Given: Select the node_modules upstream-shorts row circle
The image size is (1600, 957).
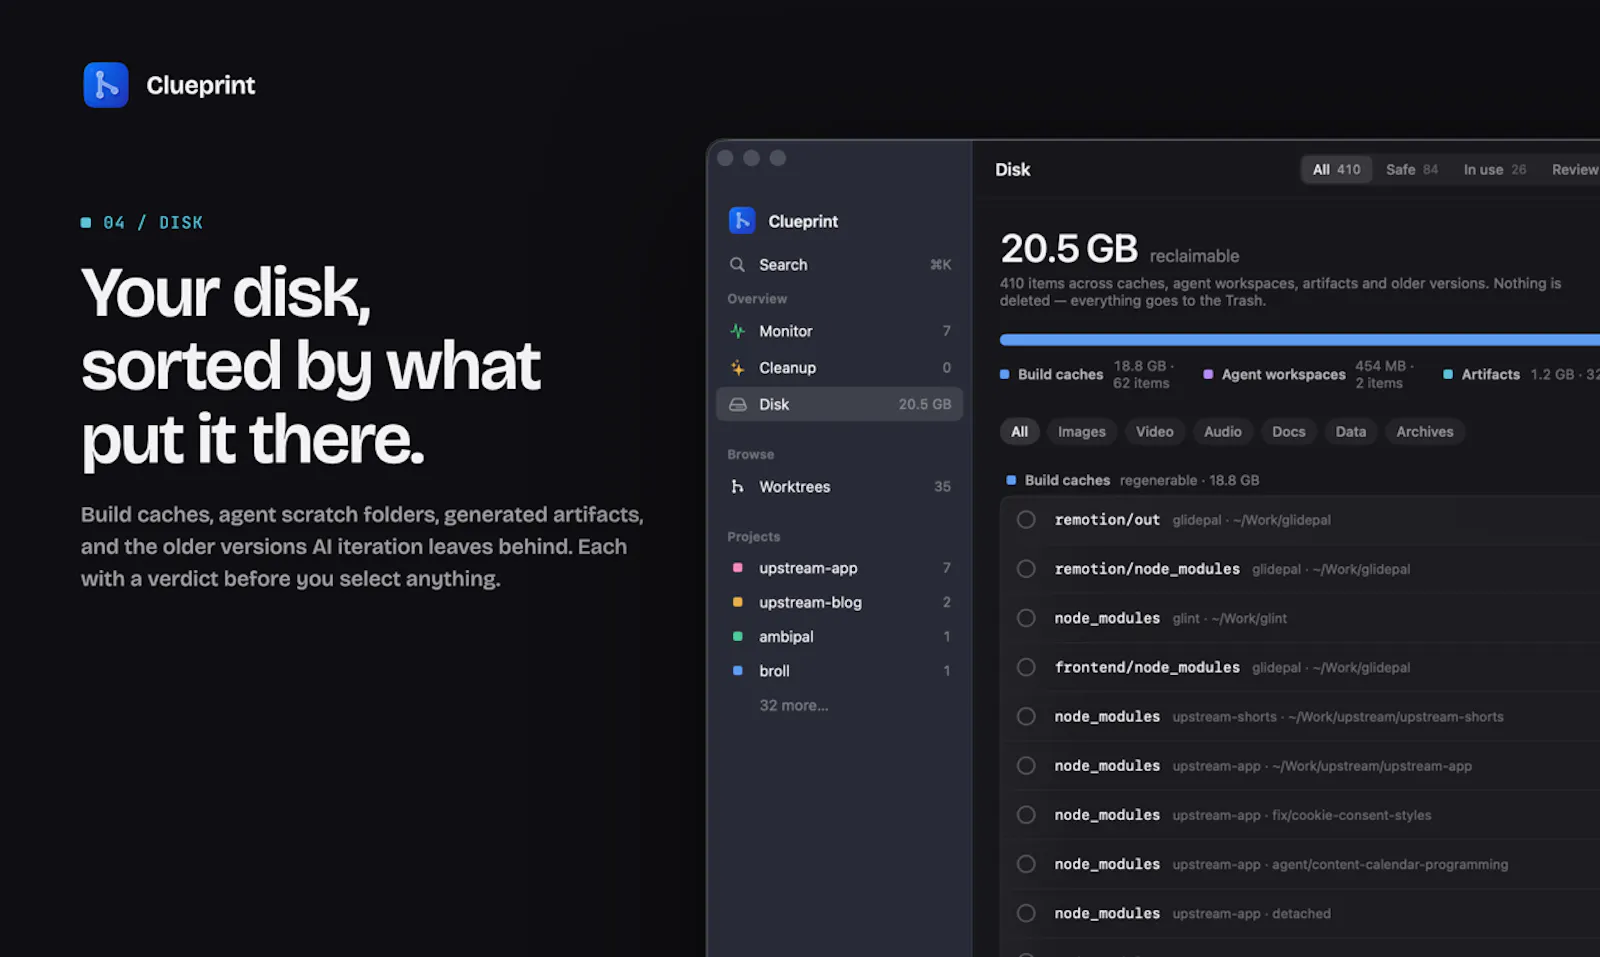Looking at the screenshot, I should 1026,717.
